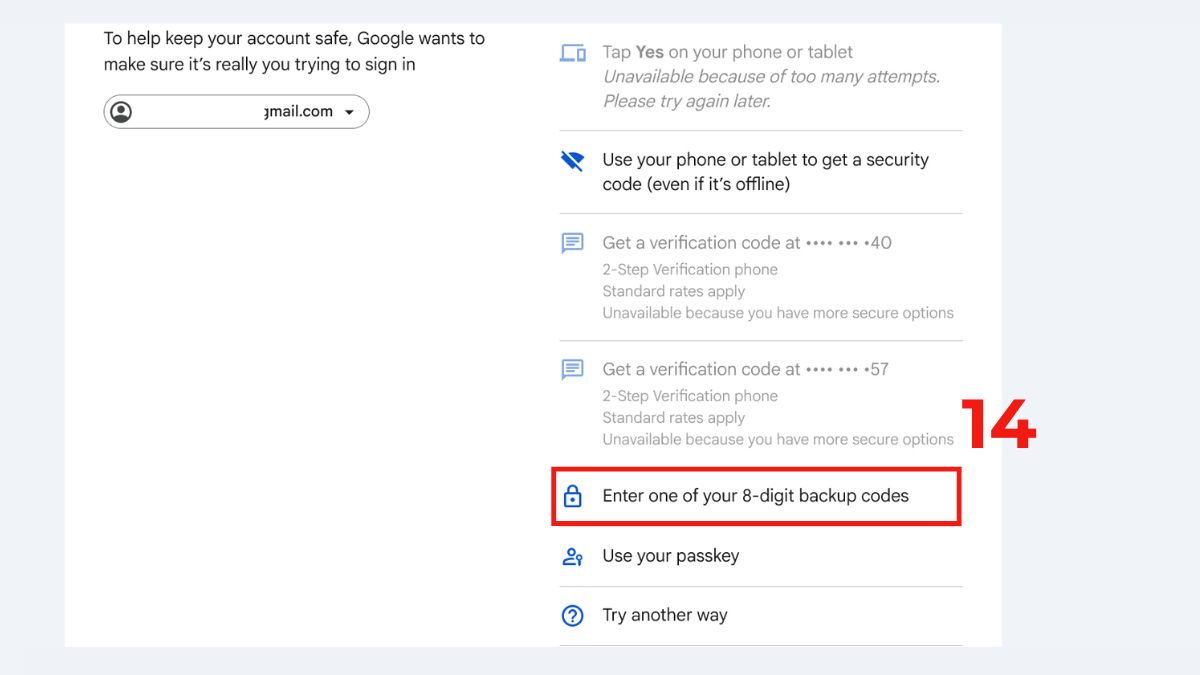Image resolution: width=1200 pixels, height=675 pixels.
Task: Click the question mark icon beside Try another way
Action: [x=571, y=615]
